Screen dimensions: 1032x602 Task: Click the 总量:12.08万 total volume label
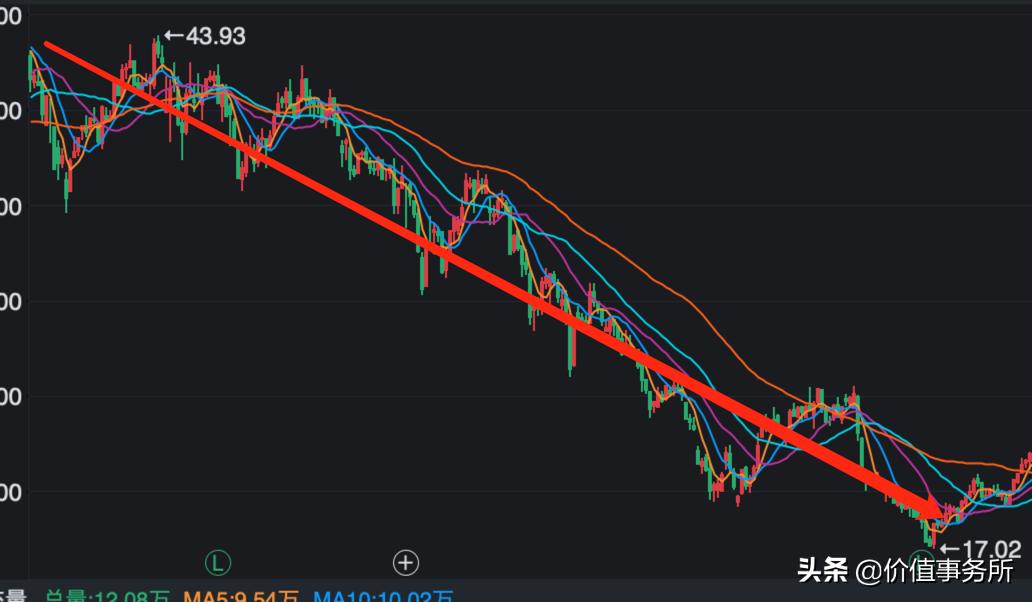[x=107, y=596]
